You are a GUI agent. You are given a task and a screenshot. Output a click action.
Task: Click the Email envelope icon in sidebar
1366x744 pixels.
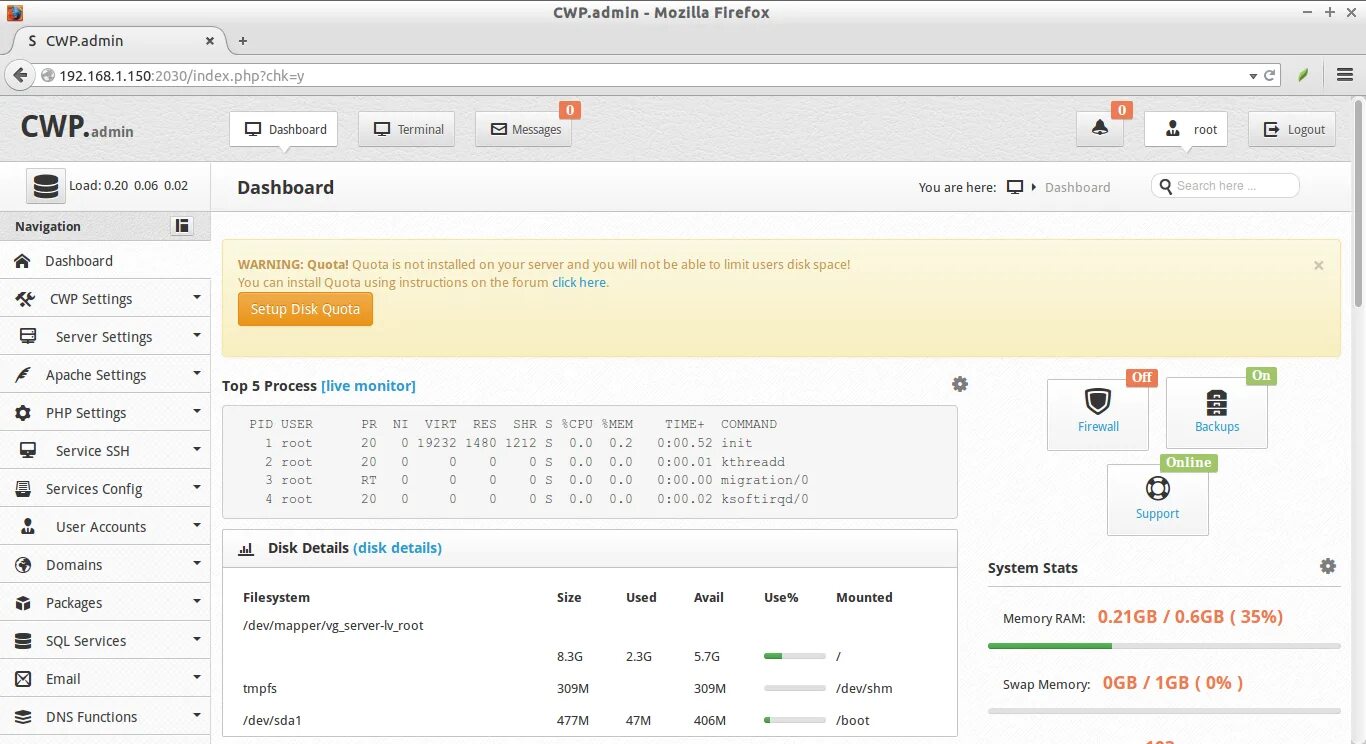click(24, 679)
